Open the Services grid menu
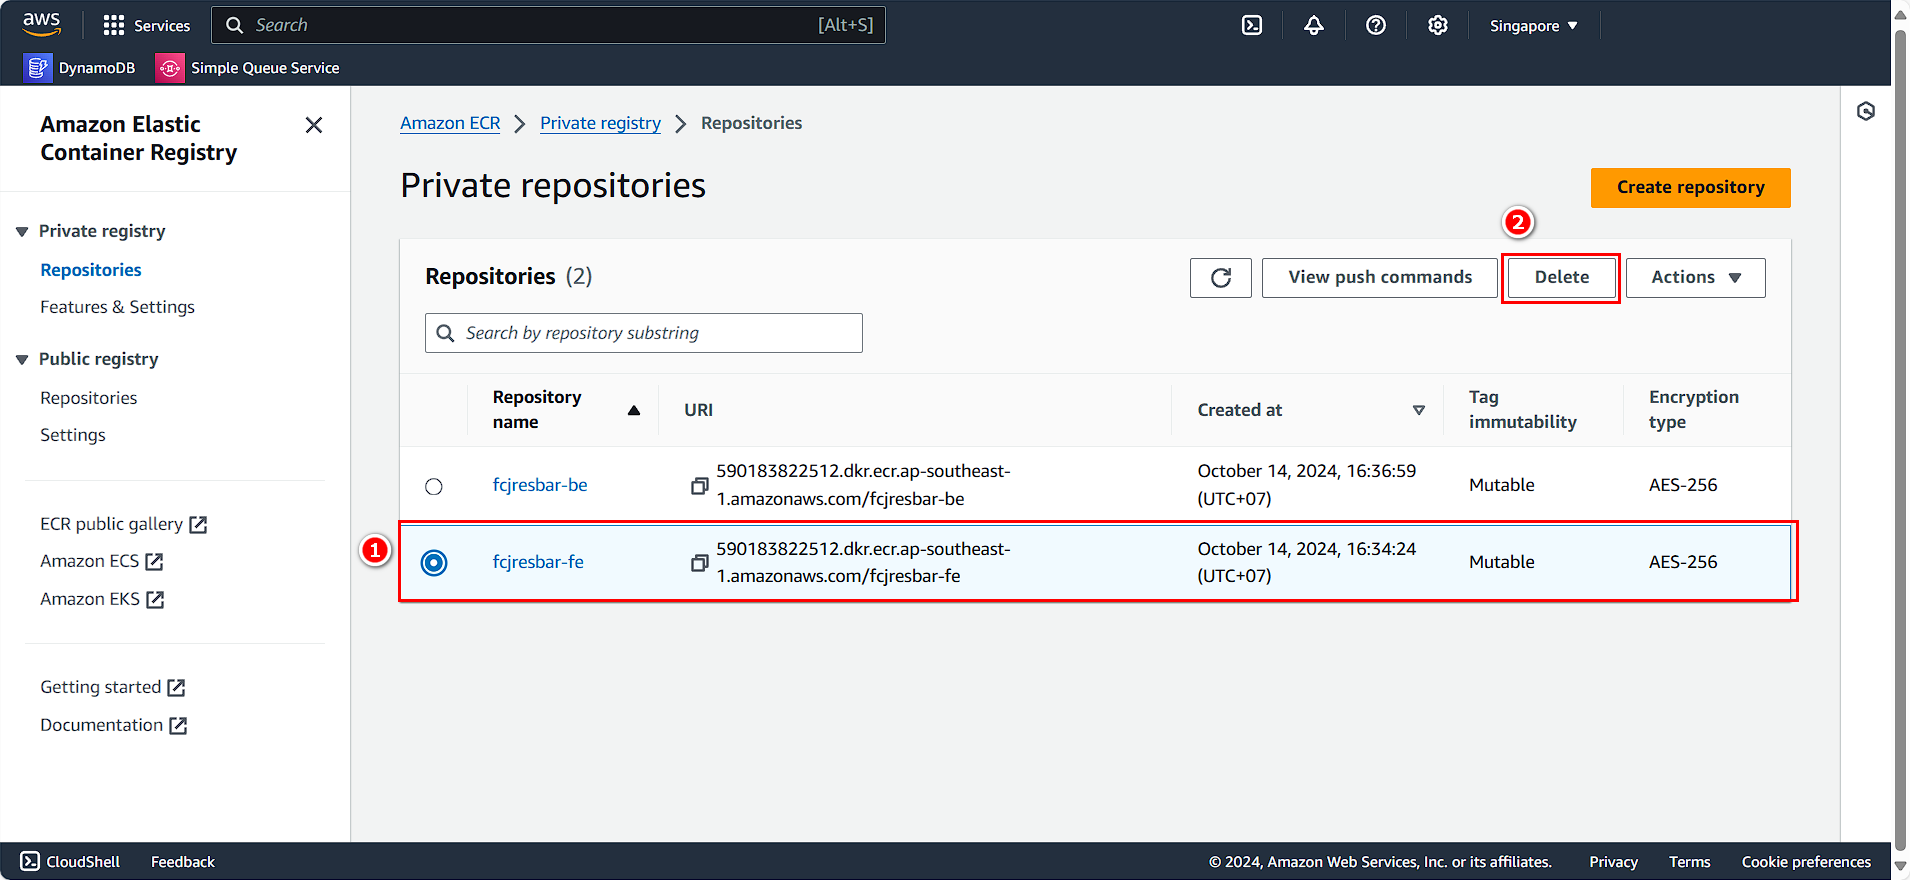The height and width of the screenshot is (880, 1910). 146,25
